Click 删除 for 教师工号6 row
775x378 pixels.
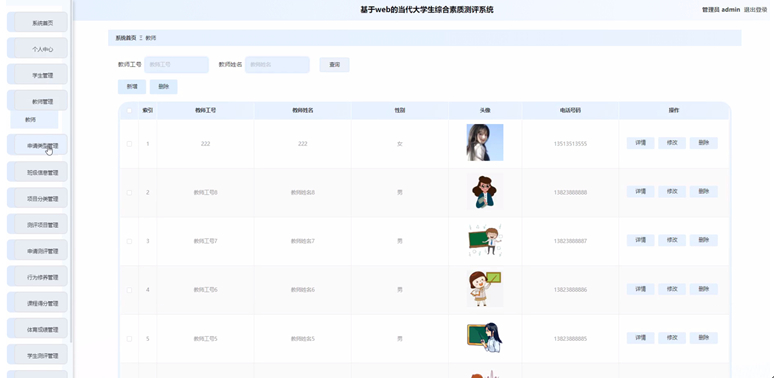tap(704, 289)
